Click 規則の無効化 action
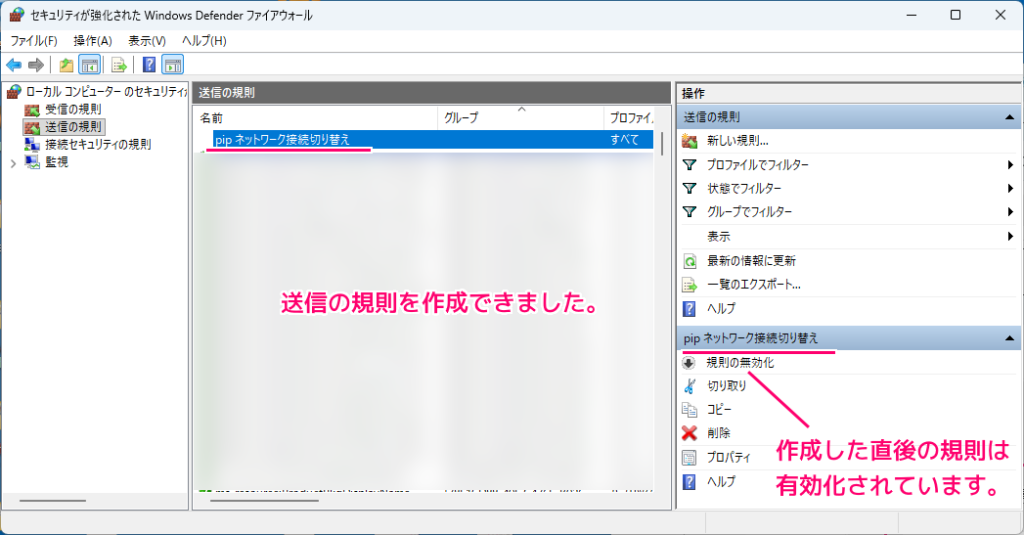 coord(740,363)
